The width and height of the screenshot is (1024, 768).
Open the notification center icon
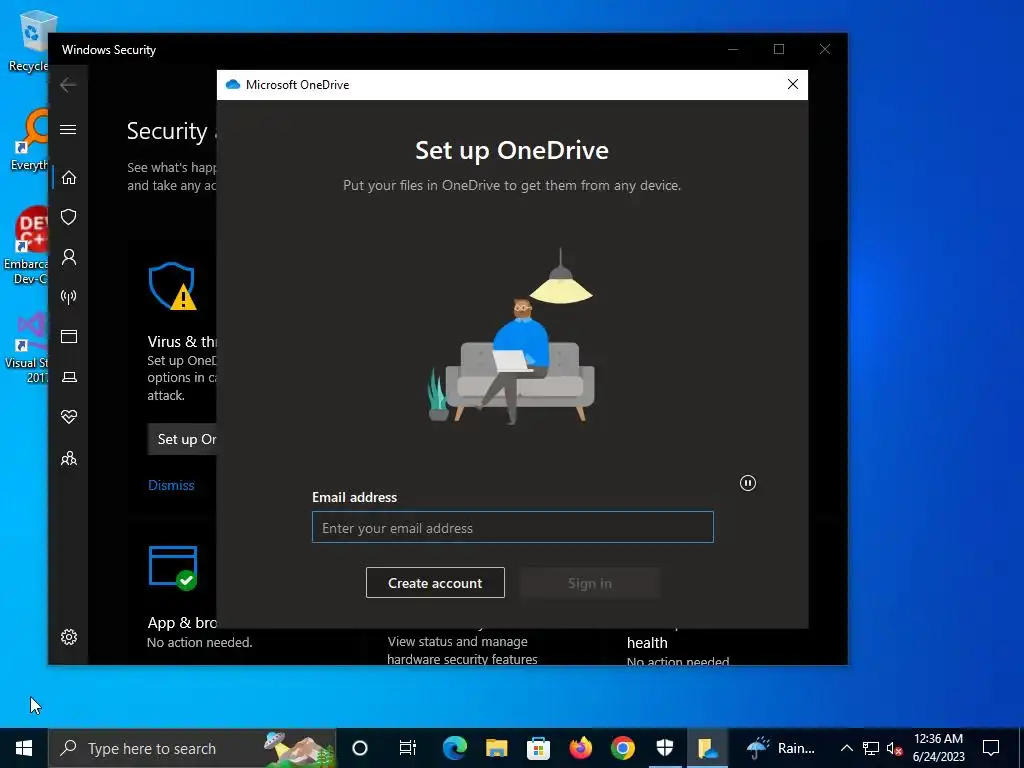[991, 748]
